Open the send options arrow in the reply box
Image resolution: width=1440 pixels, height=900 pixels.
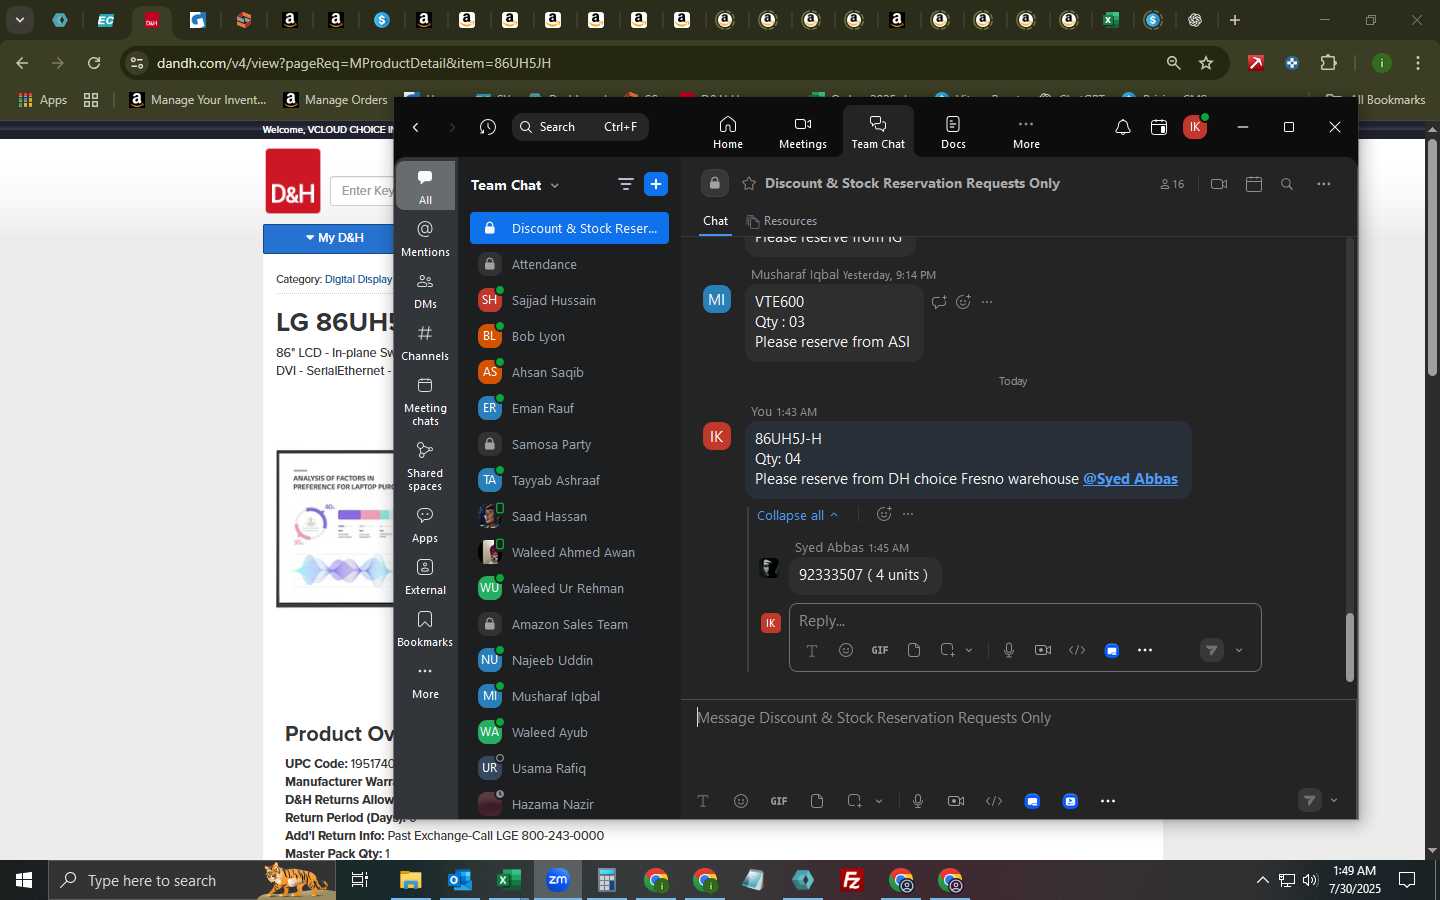coord(1239,650)
